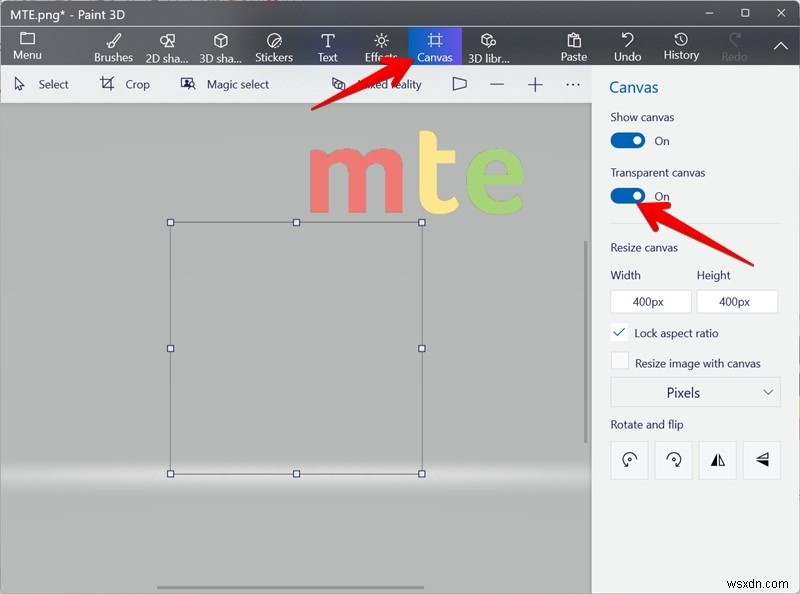
Task: Open the 2D shapes panel
Action: click(166, 46)
